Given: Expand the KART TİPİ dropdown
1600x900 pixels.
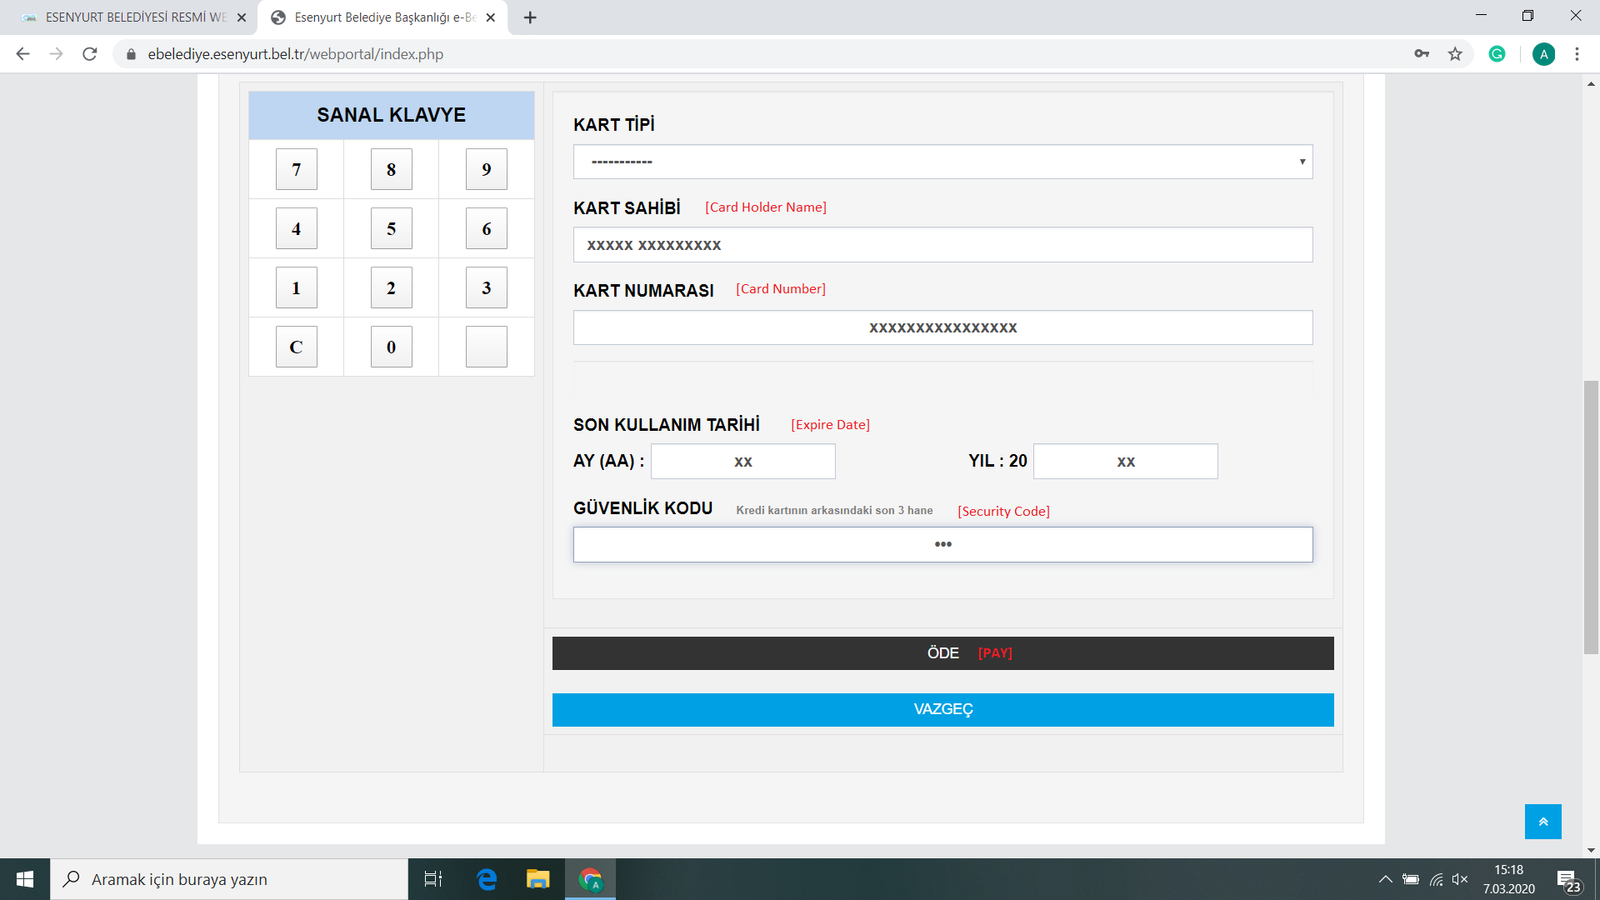Looking at the screenshot, I should pyautogui.click(x=942, y=162).
